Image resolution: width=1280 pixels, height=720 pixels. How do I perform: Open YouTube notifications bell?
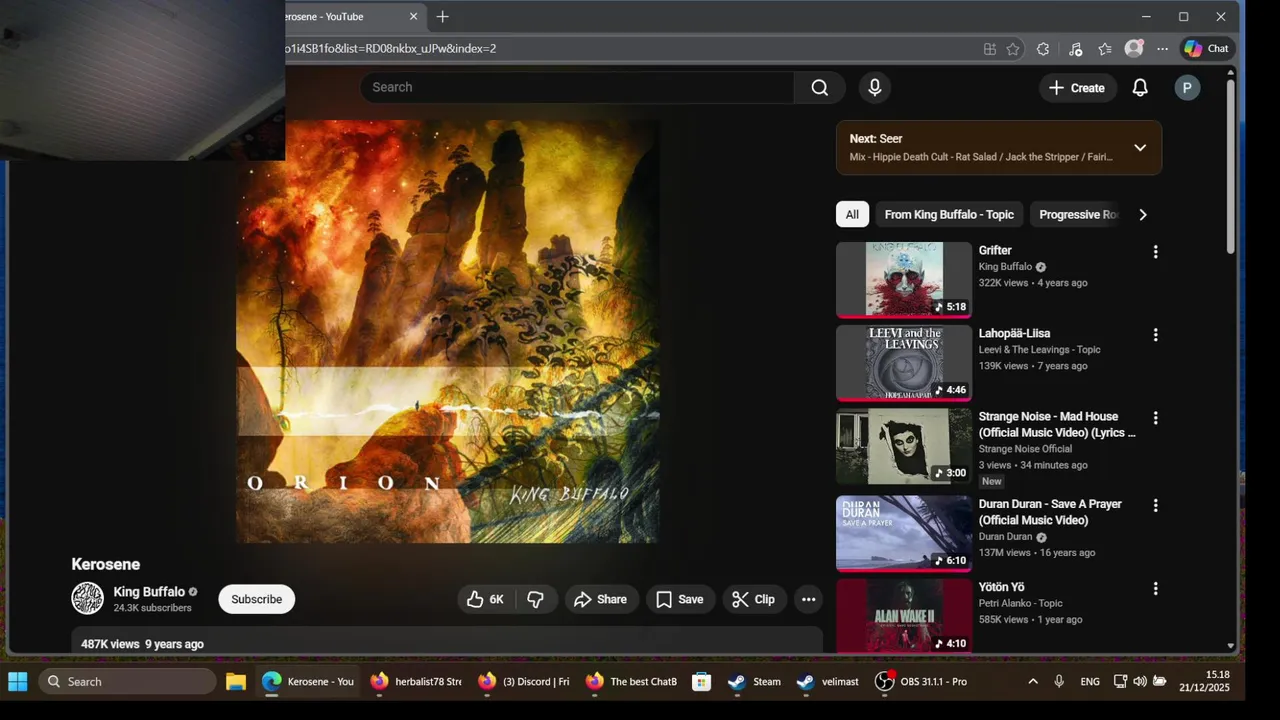tap(1140, 88)
